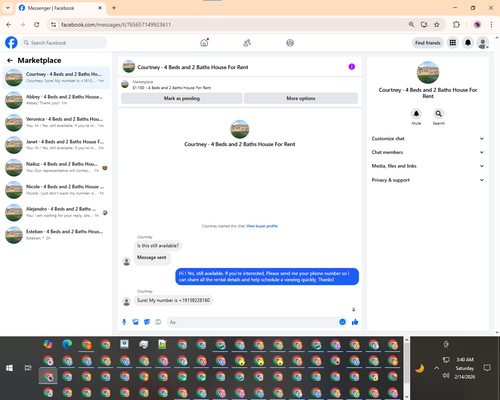Go to the Home feed icon

tap(204, 43)
